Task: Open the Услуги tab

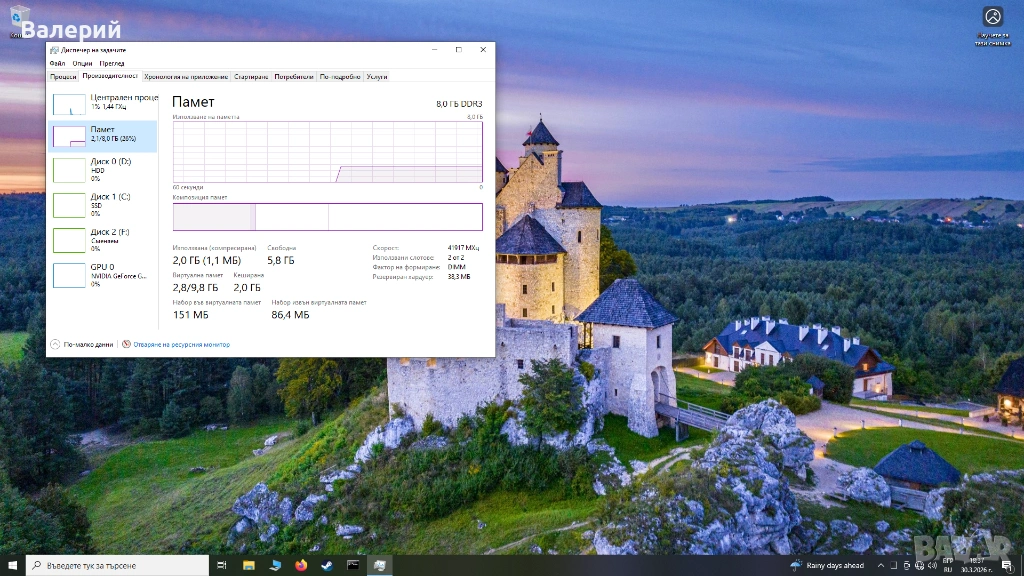Action: (377, 76)
